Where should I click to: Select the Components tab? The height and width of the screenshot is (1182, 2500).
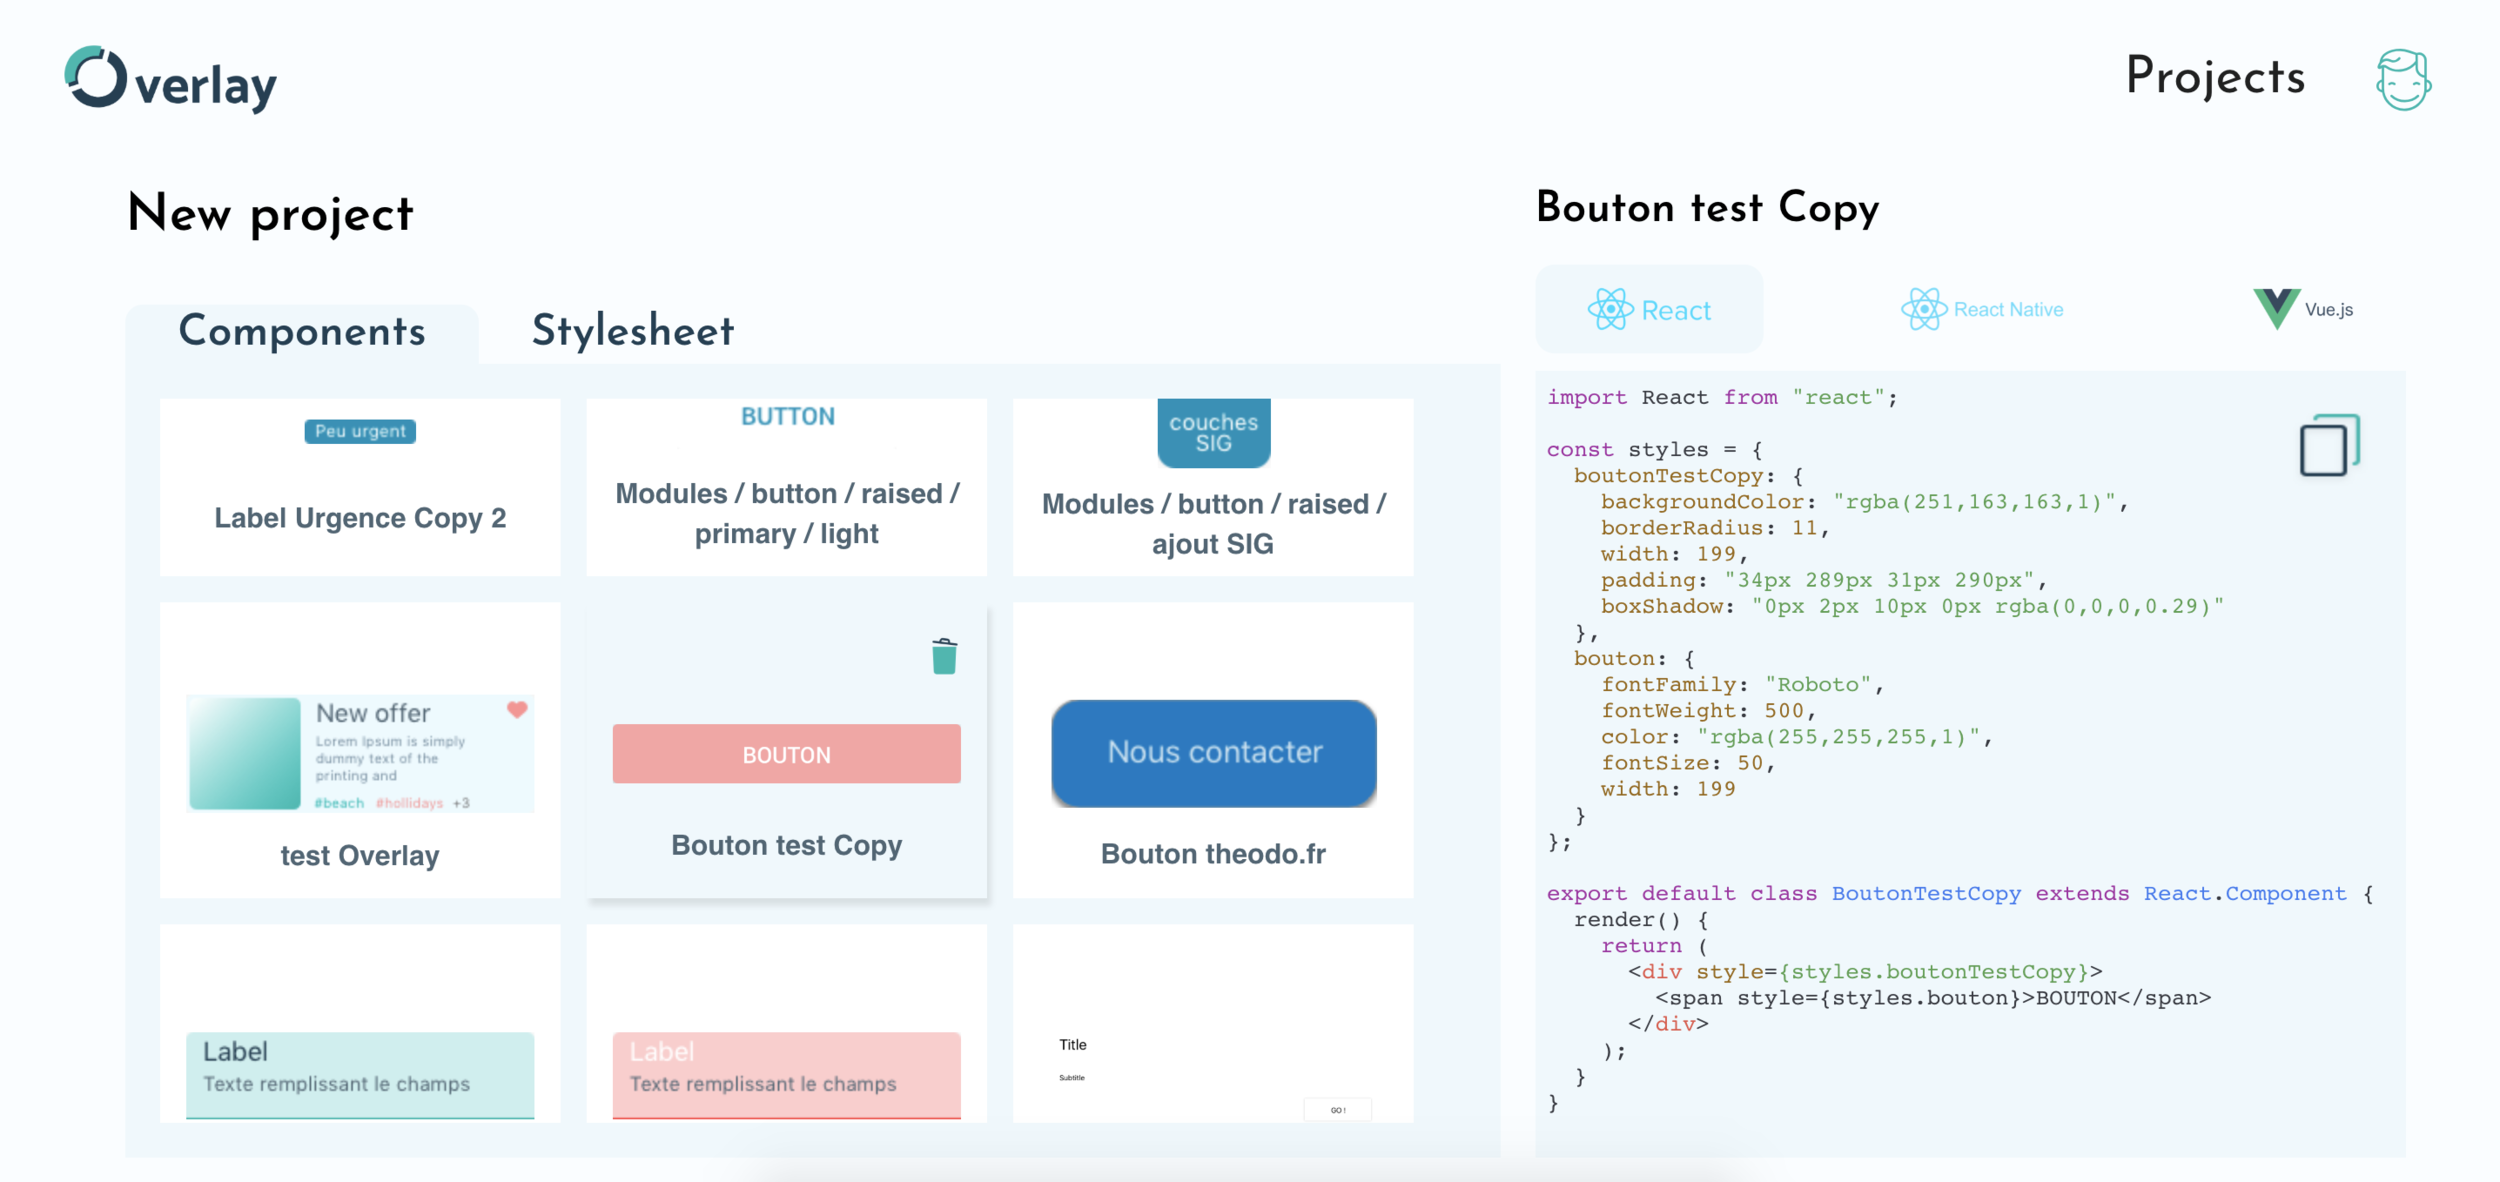tap(302, 331)
